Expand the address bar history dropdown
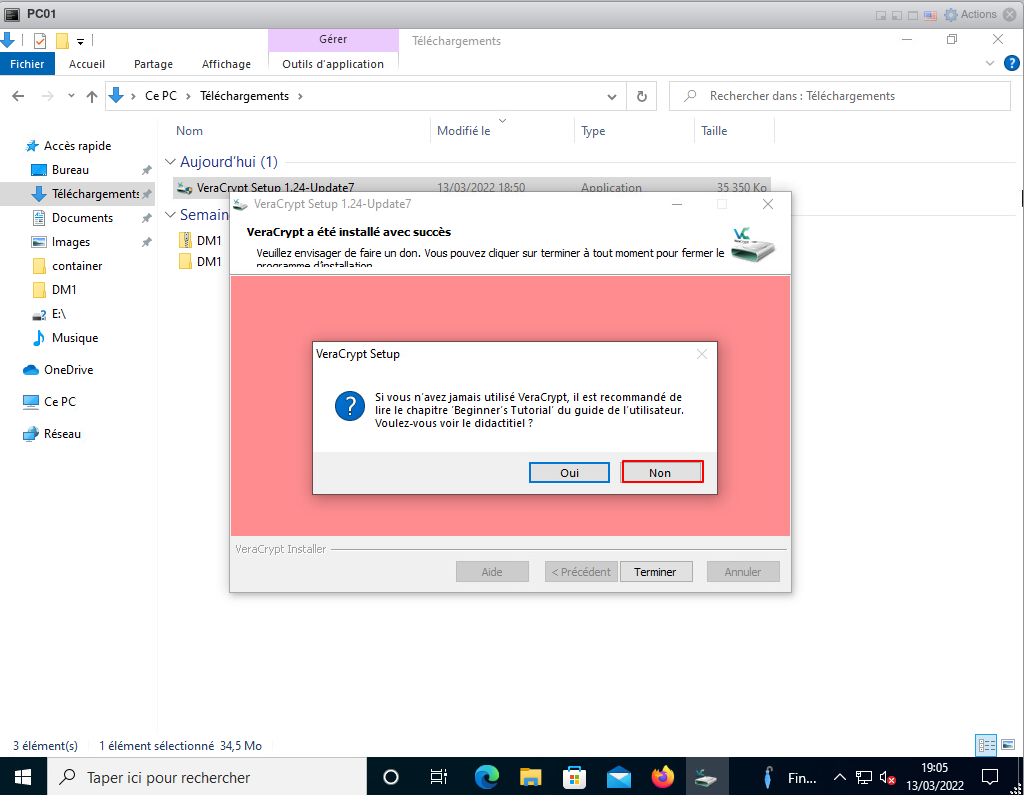 (x=612, y=96)
